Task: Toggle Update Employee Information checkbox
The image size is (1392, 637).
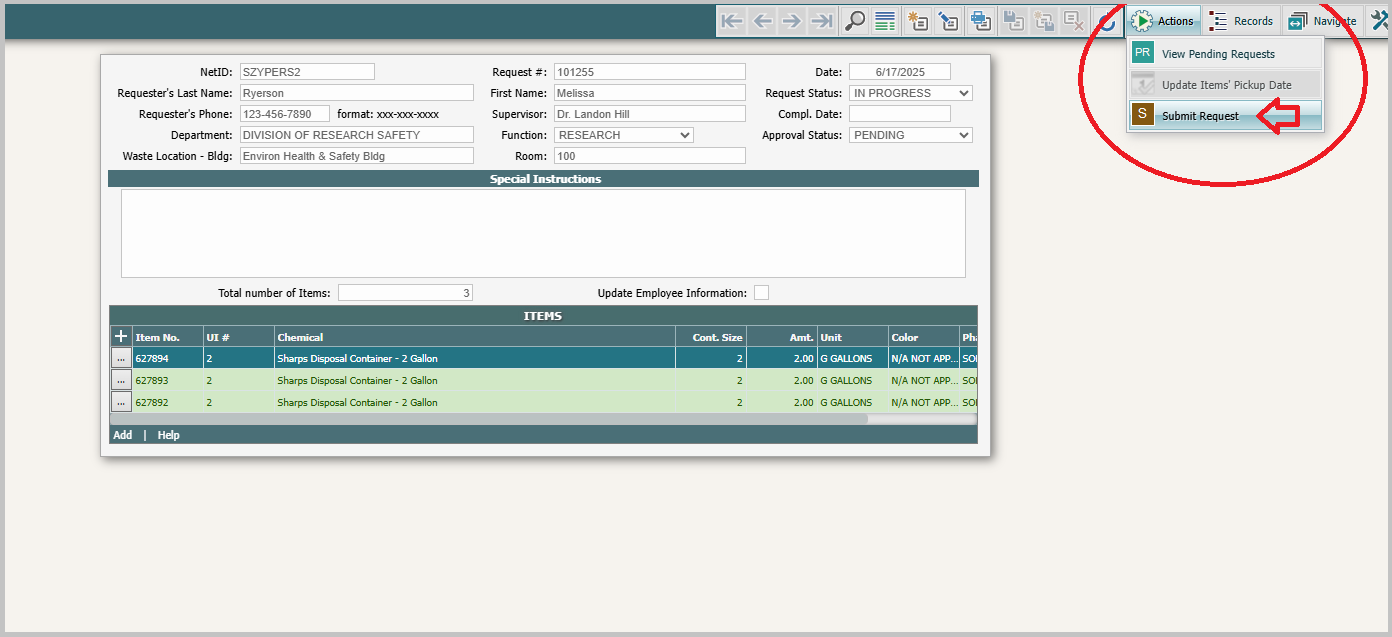Action: coord(762,293)
